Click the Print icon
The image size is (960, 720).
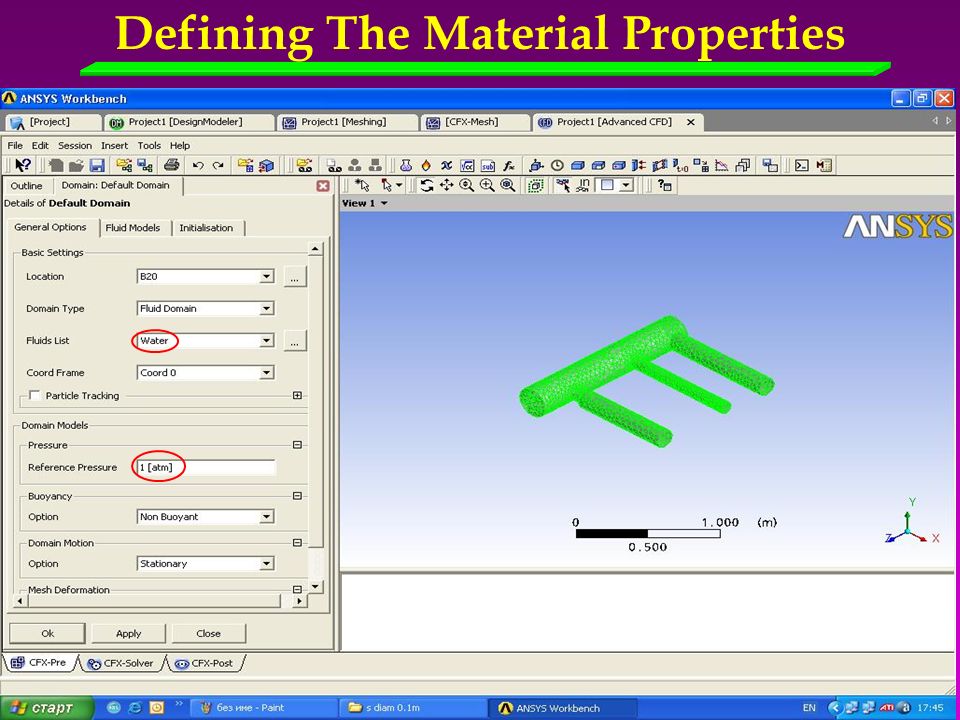[172, 165]
